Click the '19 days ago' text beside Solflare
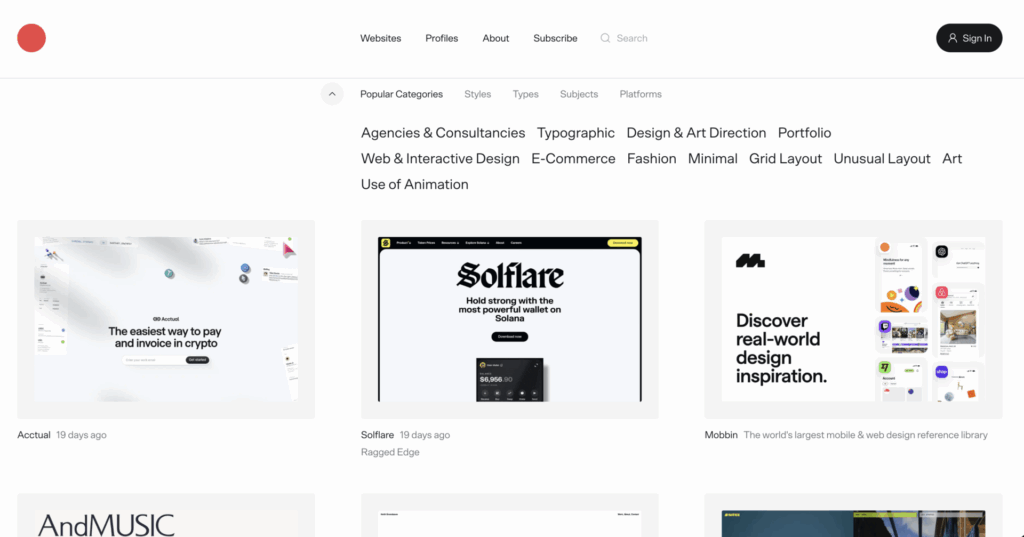The width and height of the screenshot is (1024, 537). tap(424, 435)
